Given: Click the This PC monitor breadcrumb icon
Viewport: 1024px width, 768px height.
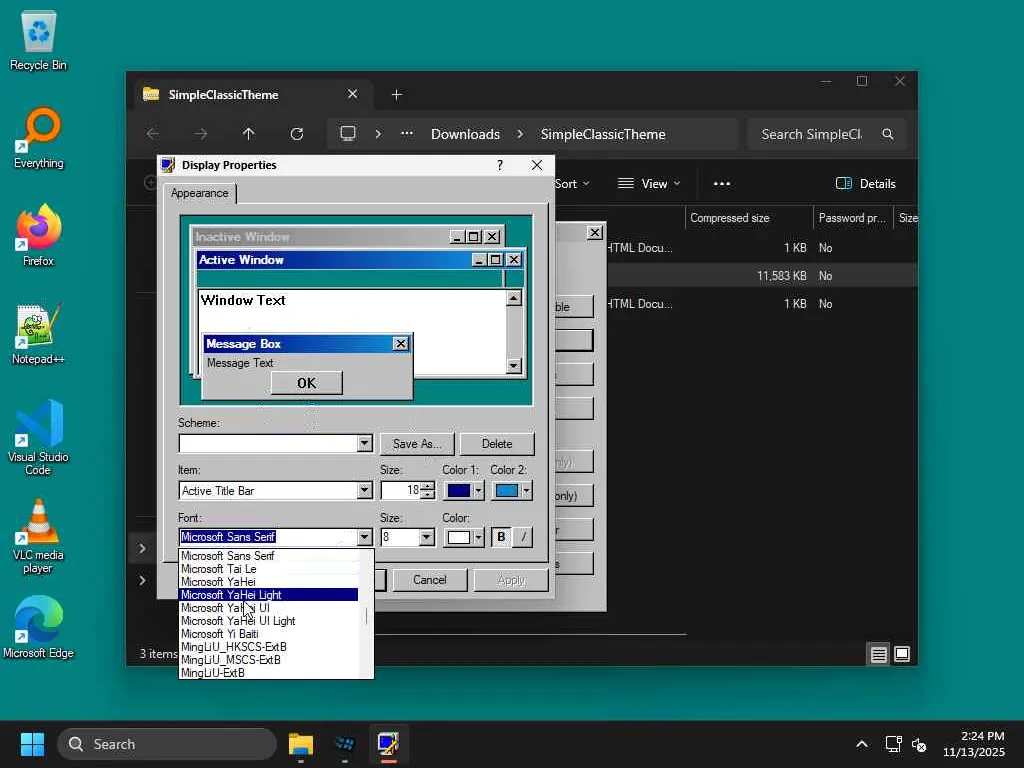Looking at the screenshot, I should (x=348, y=134).
